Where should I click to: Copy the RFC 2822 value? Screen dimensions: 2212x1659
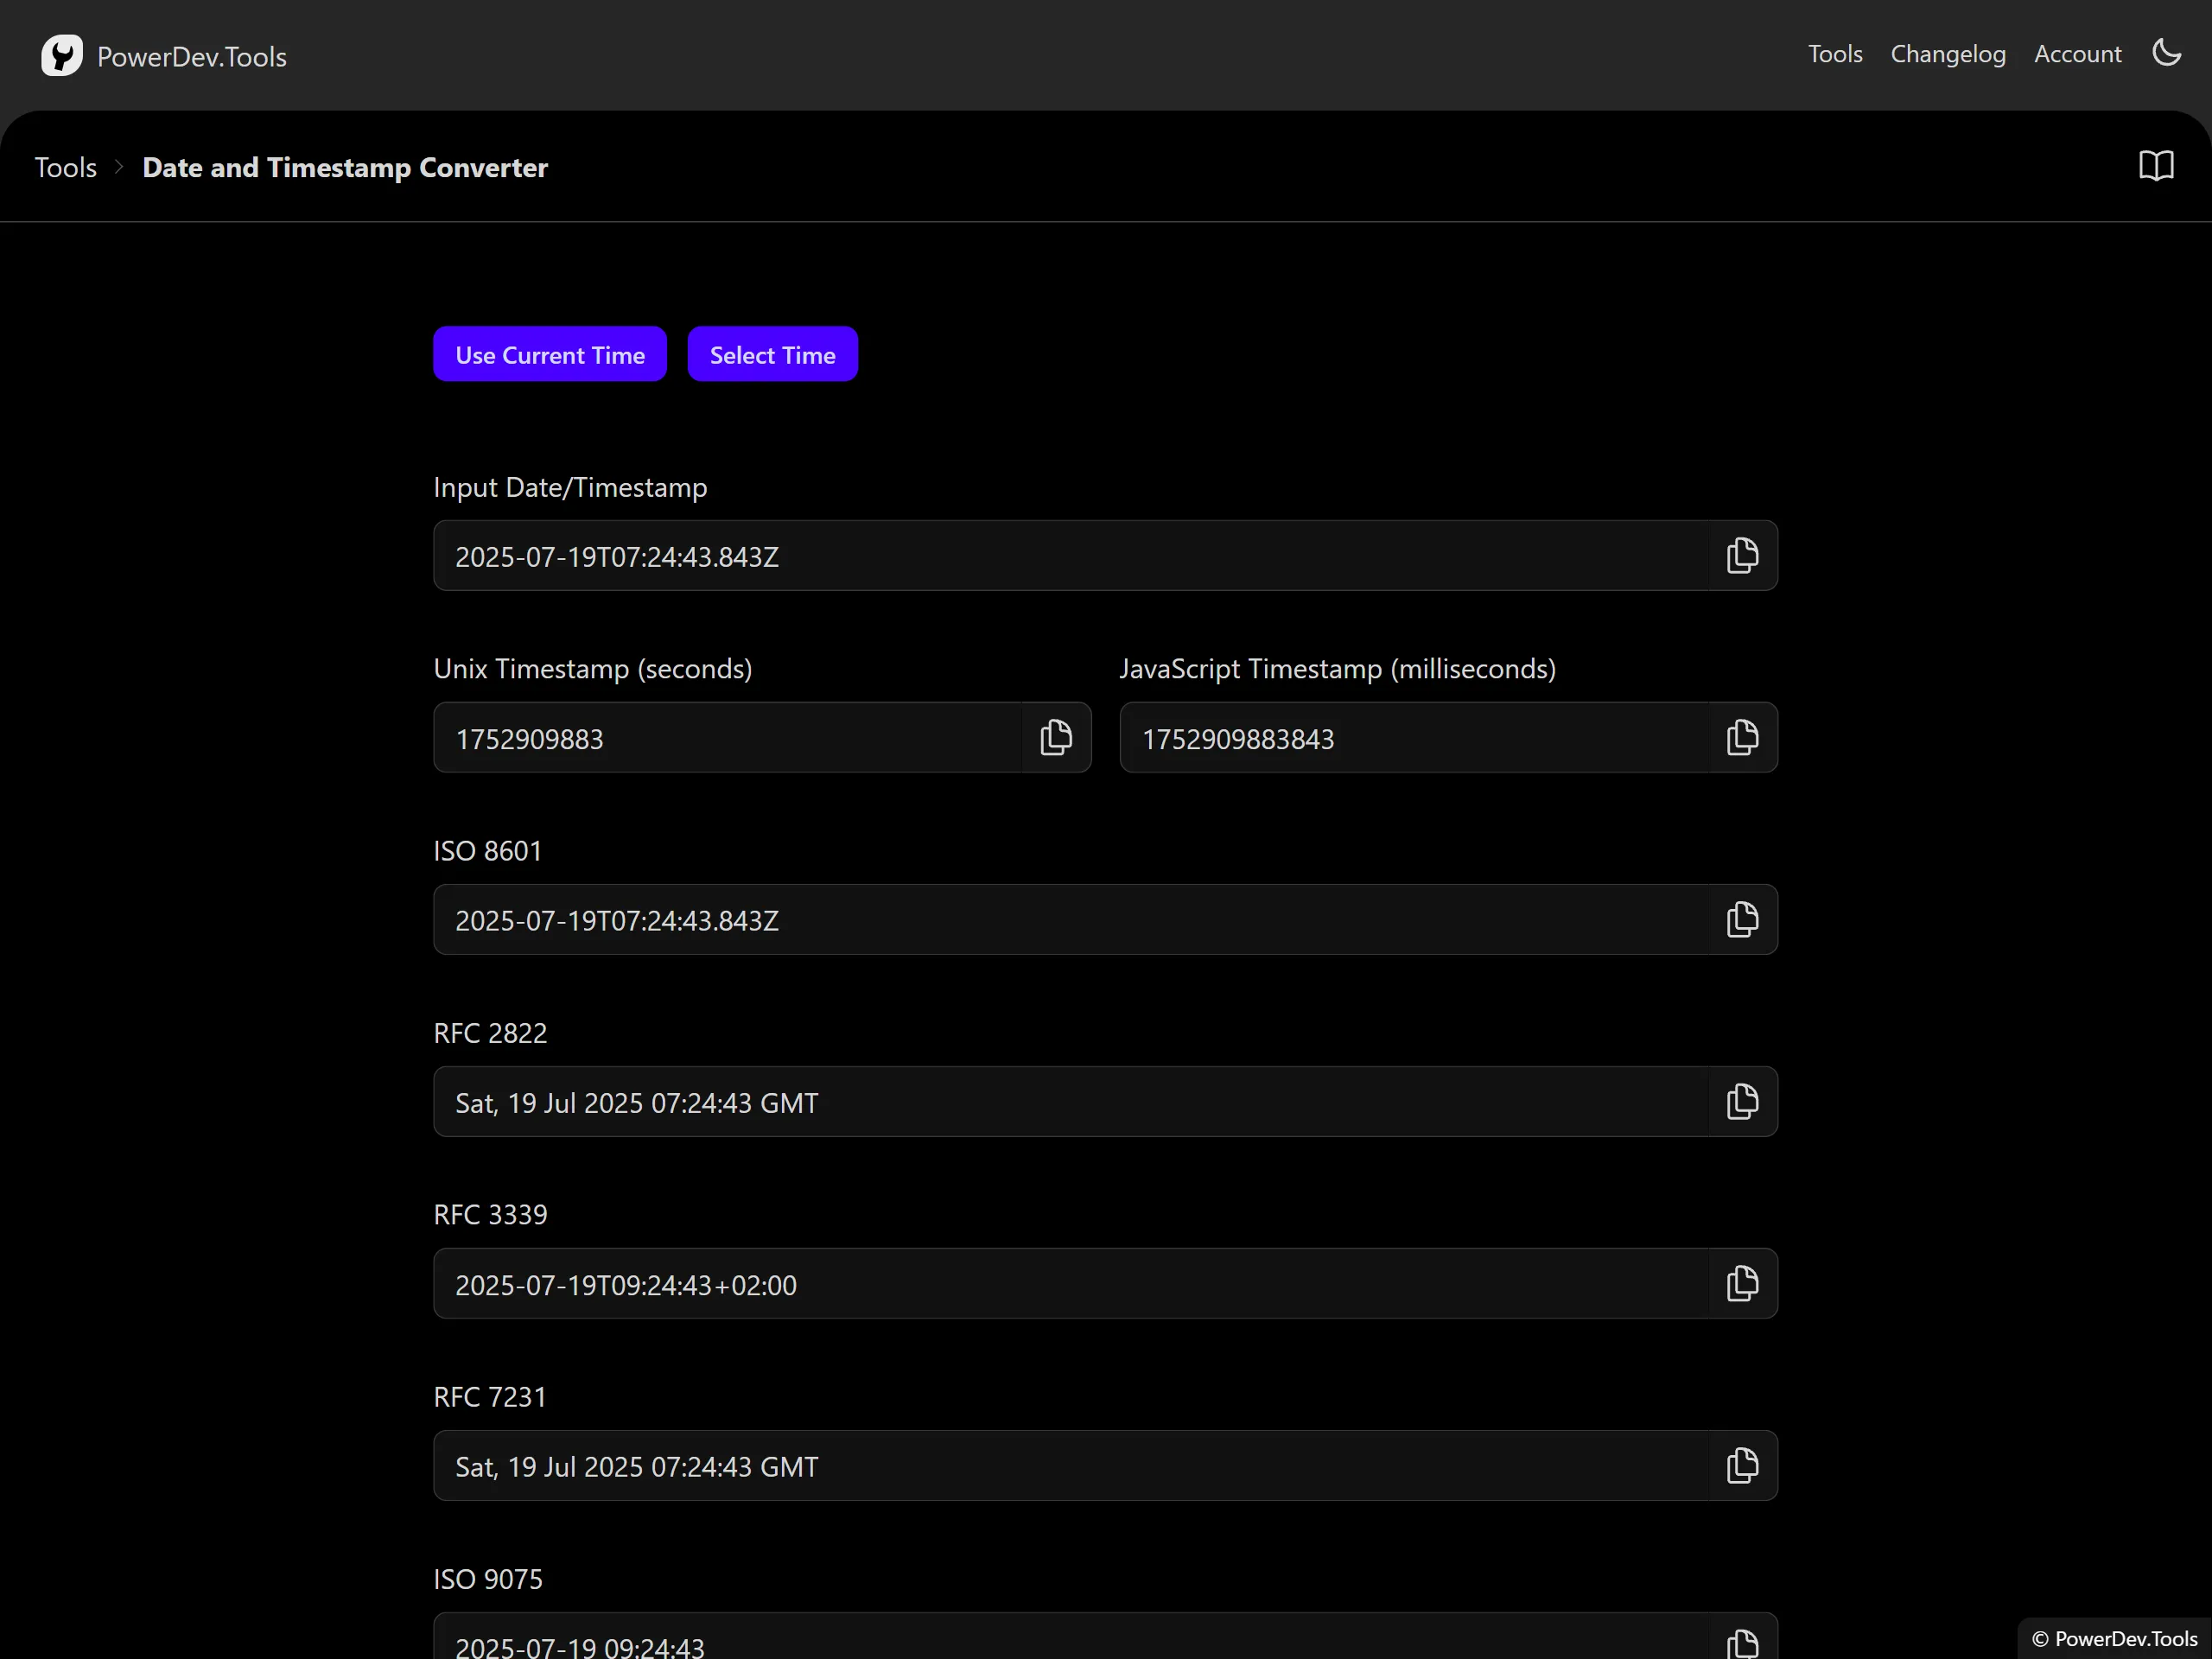tap(1742, 1102)
